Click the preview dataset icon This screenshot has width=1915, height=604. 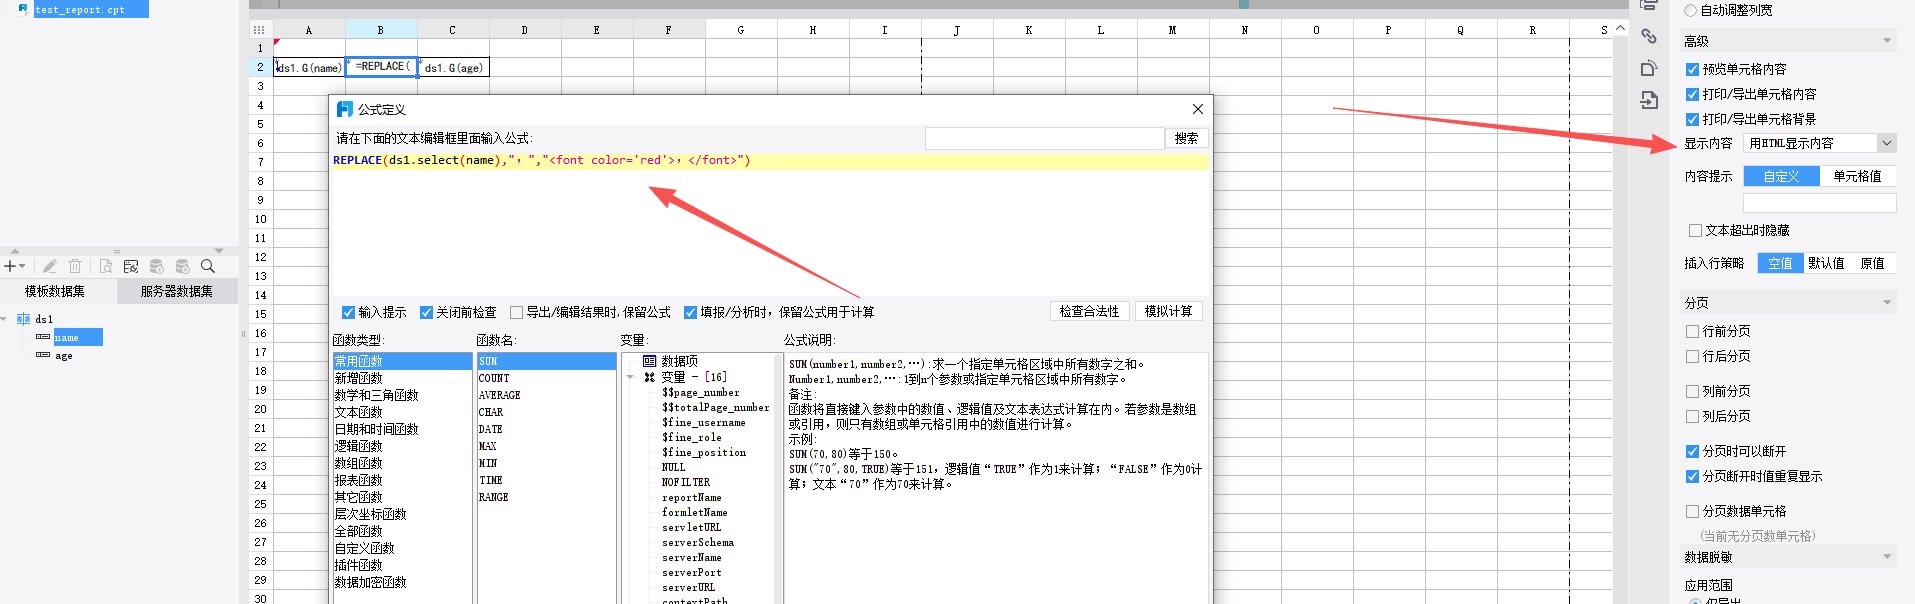[105, 266]
